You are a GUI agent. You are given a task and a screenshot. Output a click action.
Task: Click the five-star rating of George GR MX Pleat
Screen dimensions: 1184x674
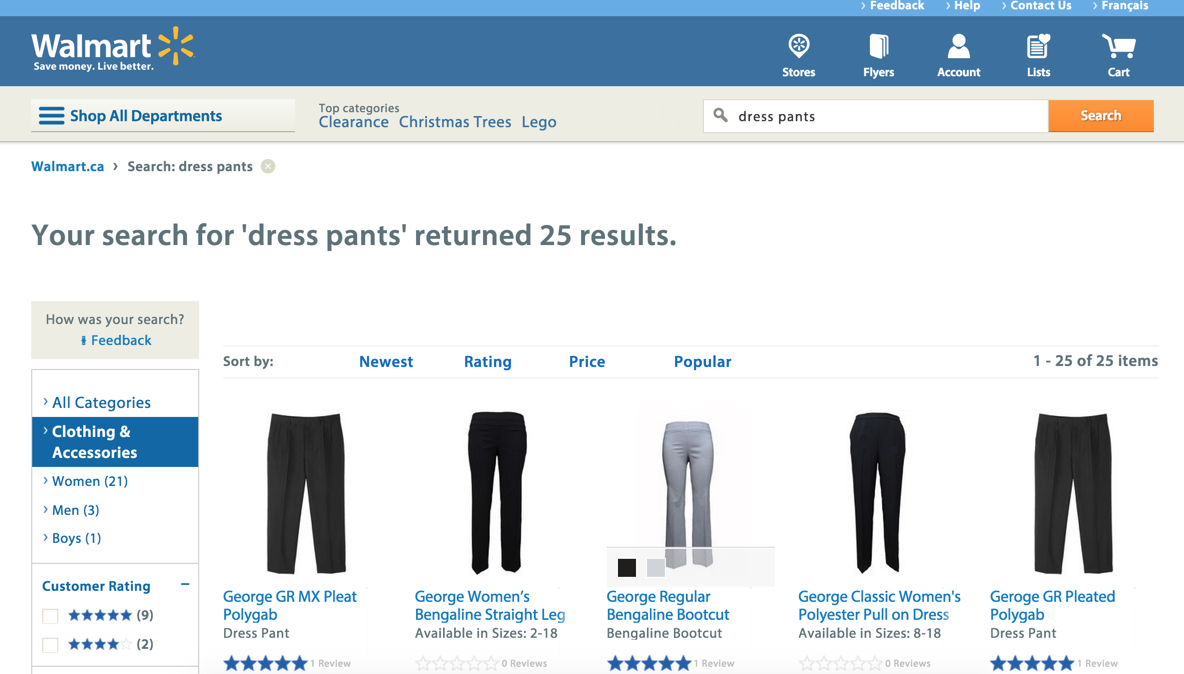[265, 663]
